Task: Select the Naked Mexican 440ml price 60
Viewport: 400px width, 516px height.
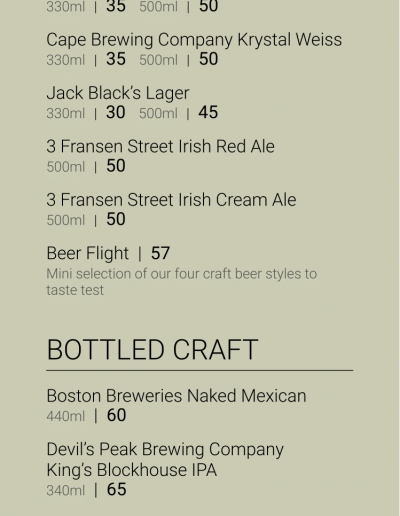Action: pyautogui.click(x=116, y=415)
